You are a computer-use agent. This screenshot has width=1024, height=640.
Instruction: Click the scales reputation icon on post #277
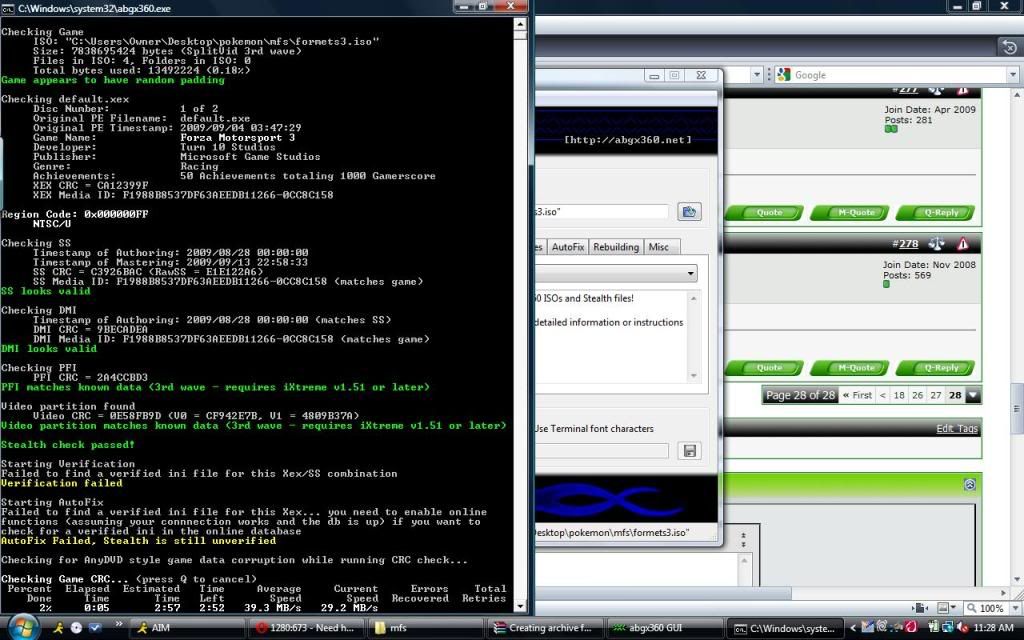click(936, 90)
